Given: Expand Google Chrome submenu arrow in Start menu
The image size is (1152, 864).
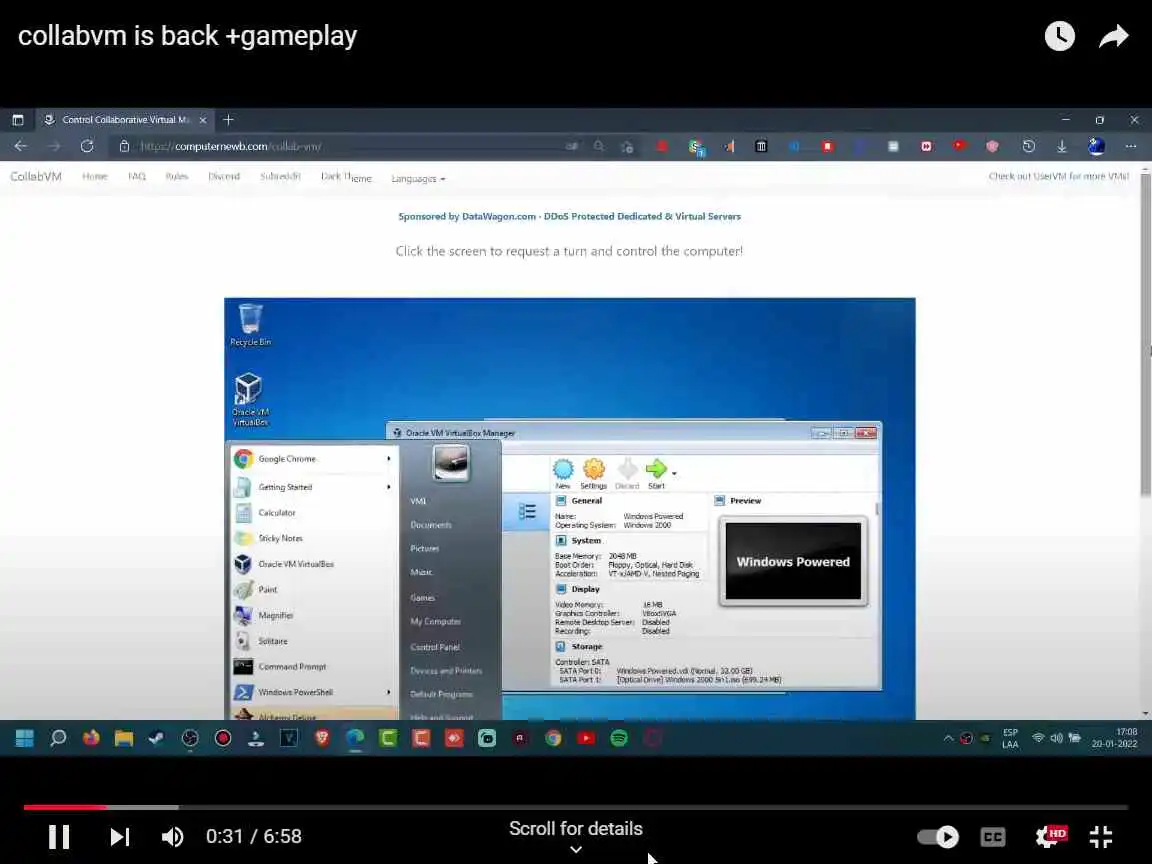Looking at the screenshot, I should (389, 458).
